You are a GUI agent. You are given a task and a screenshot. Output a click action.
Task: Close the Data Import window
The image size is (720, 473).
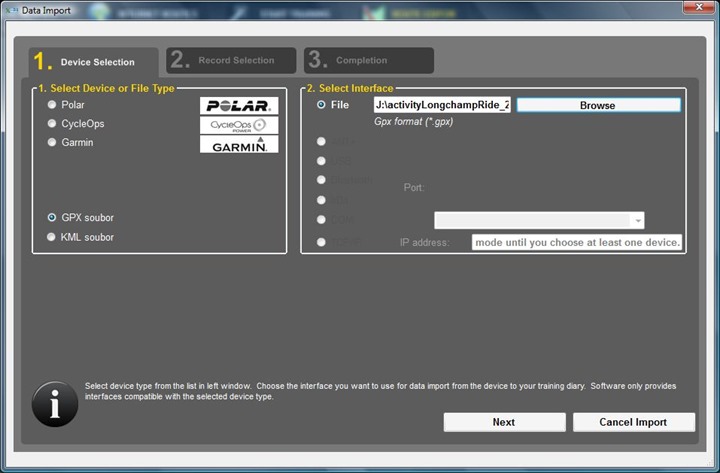click(x=699, y=7)
